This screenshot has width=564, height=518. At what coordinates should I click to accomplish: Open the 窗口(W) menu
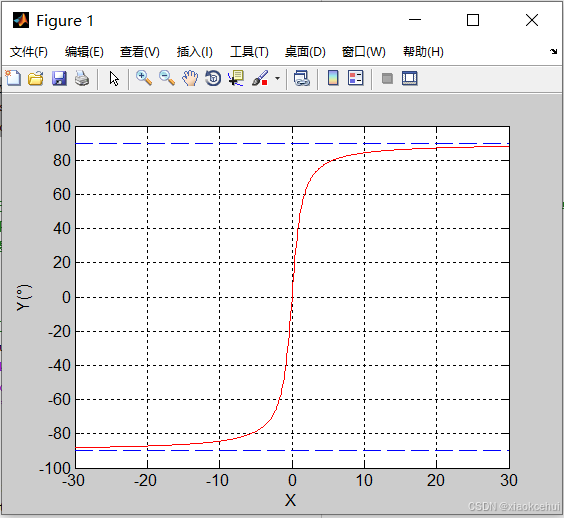pos(363,52)
